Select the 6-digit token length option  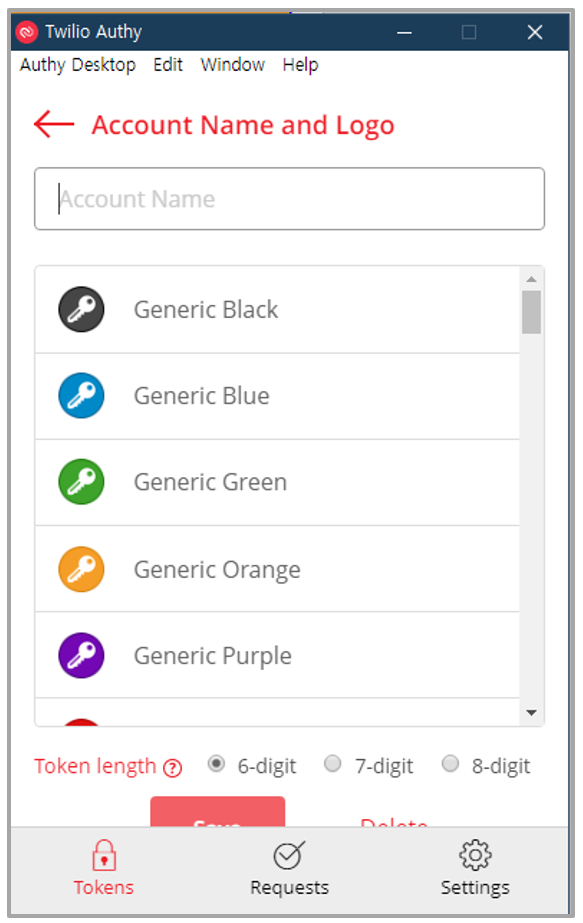(x=216, y=763)
